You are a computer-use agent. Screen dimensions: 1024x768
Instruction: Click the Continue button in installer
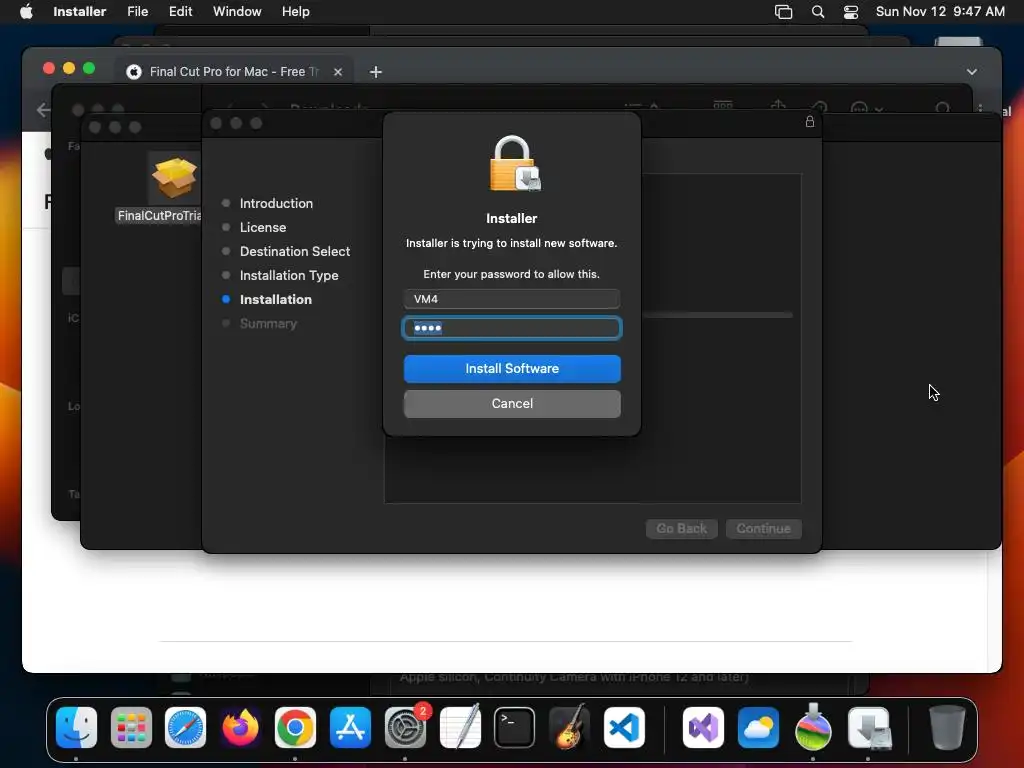pyautogui.click(x=763, y=528)
